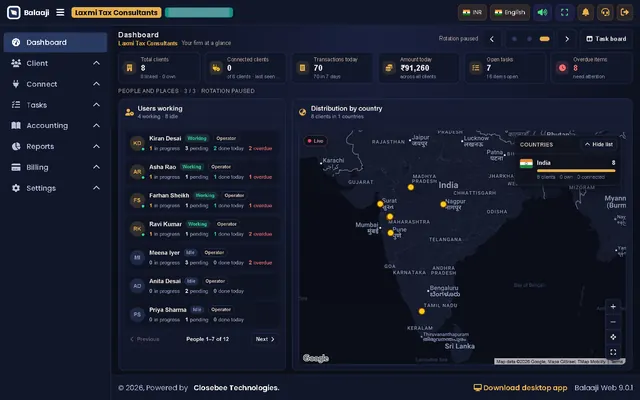Expand the Accounting chevron
The height and width of the screenshot is (400, 640).
pyautogui.click(x=96, y=125)
